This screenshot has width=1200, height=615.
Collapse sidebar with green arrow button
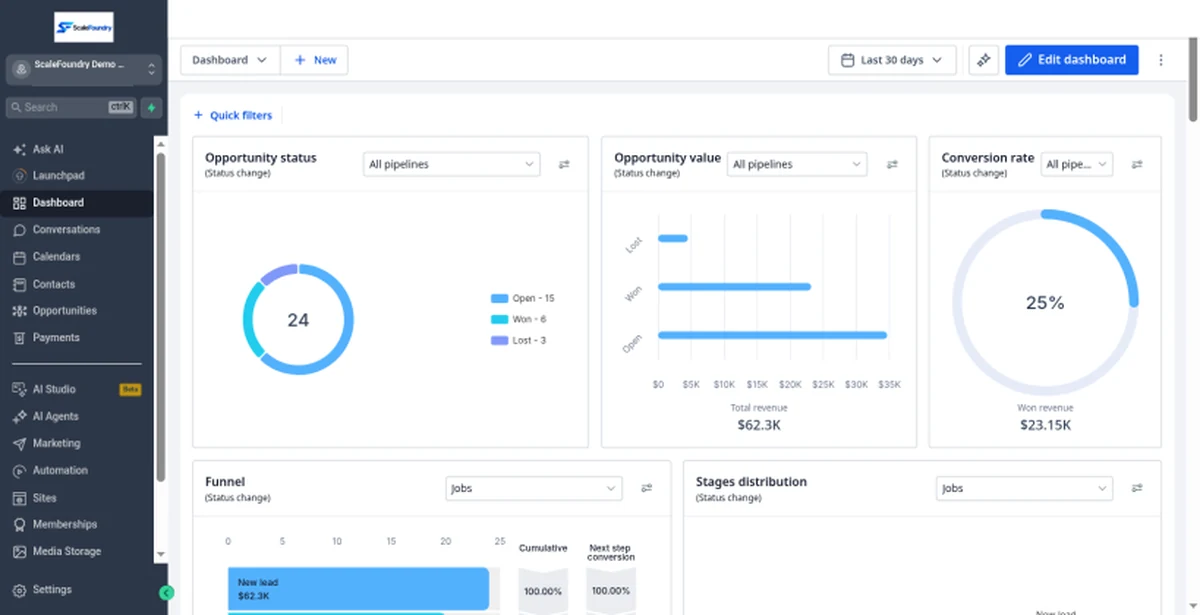click(x=166, y=593)
